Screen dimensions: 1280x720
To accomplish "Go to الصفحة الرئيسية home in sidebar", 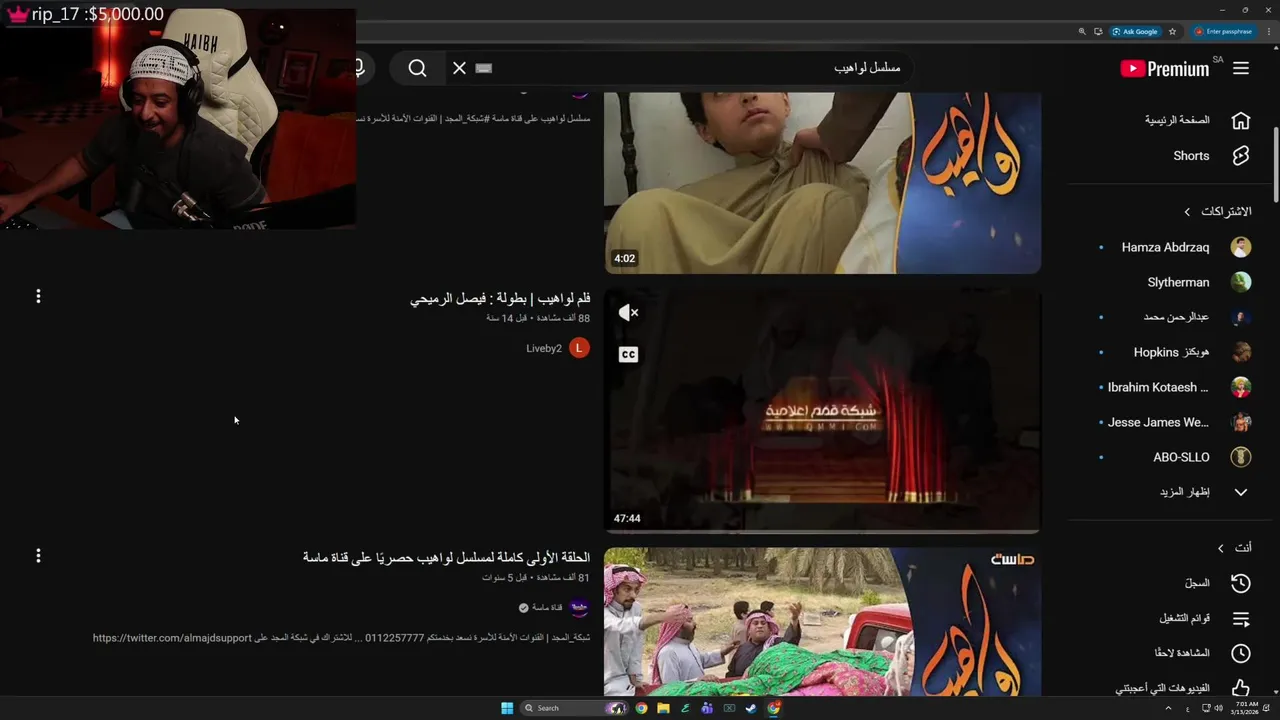I will (1177, 120).
